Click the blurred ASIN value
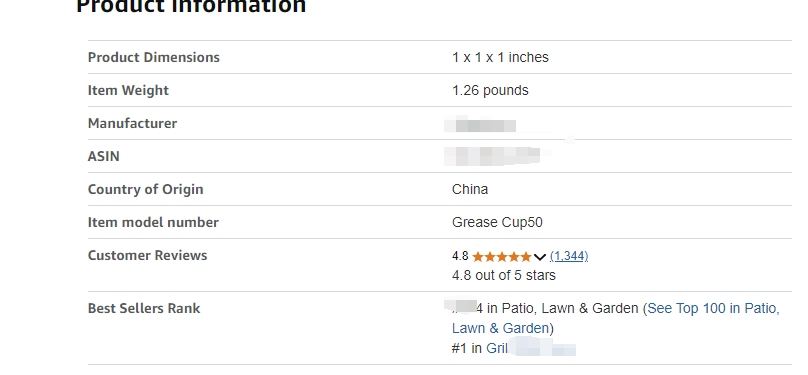Image resolution: width=808 pixels, height=375 pixels. pos(492,156)
